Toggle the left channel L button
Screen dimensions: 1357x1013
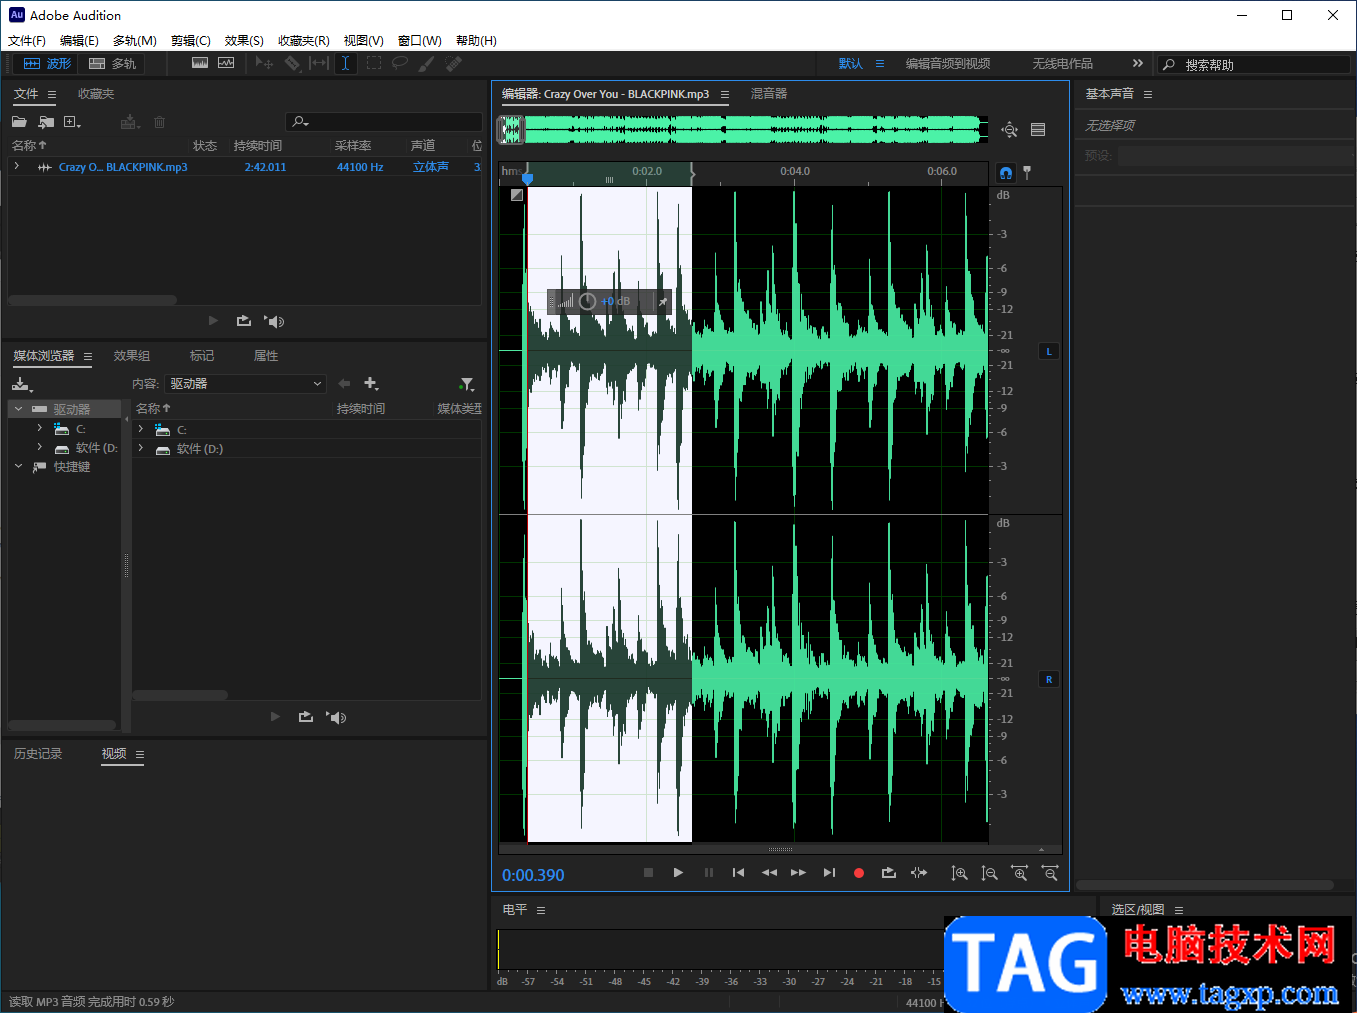(1048, 352)
